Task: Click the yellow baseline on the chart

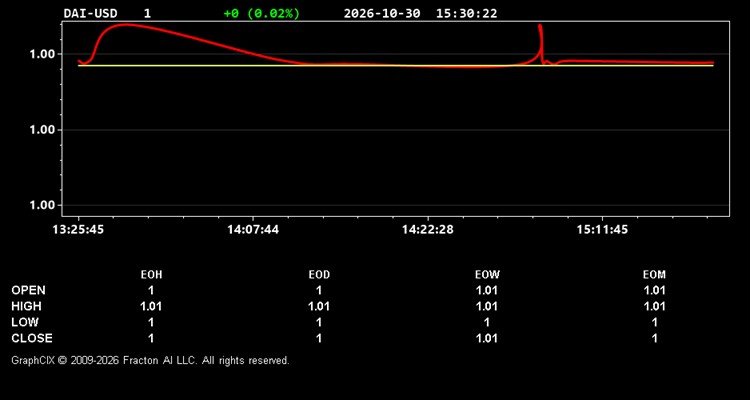Action: click(396, 66)
